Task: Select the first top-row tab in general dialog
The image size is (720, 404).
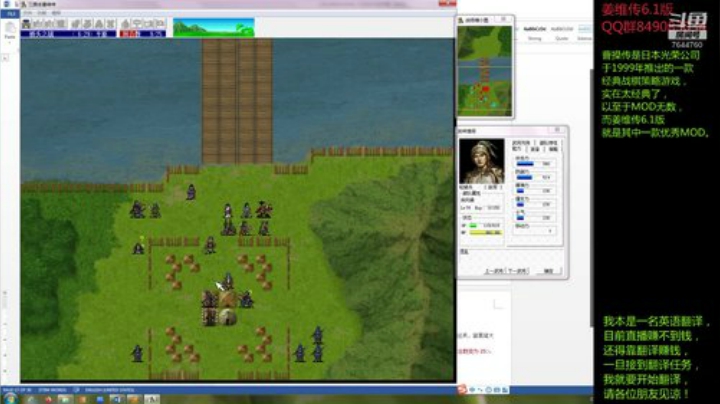Action: [x=521, y=143]
